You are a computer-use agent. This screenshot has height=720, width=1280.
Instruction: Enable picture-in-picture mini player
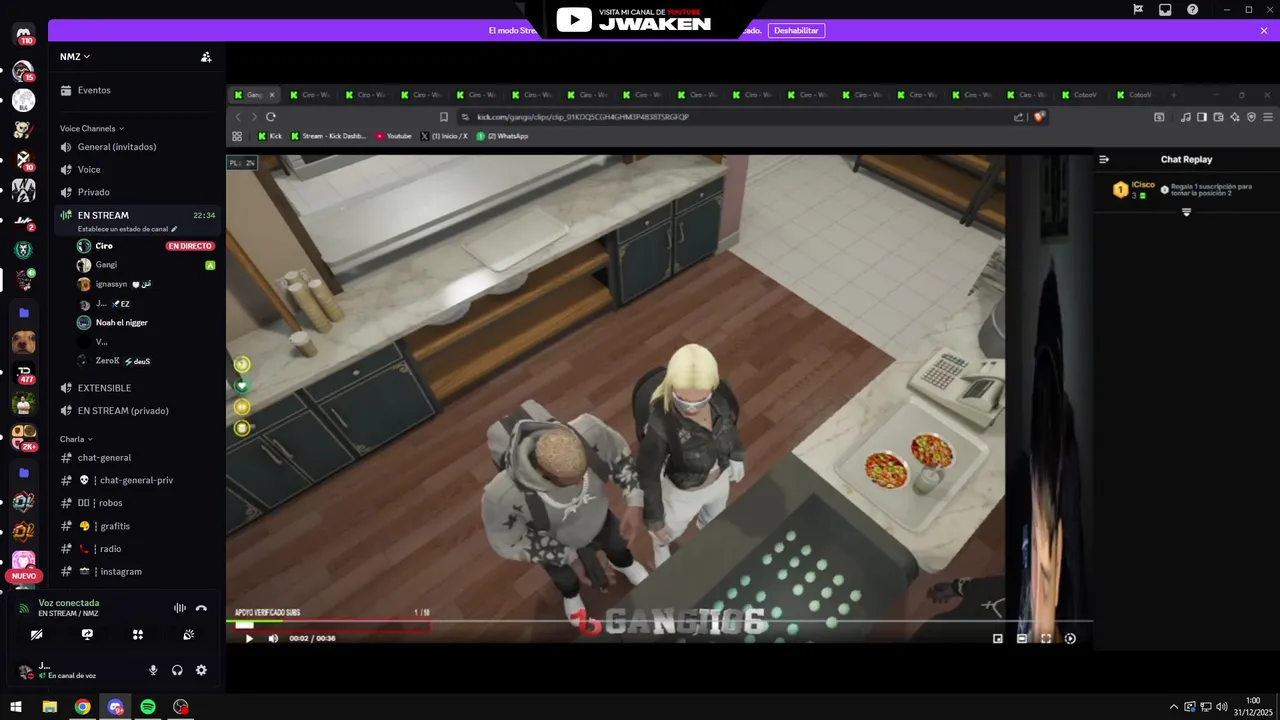pyautogui.click(x=998, y=638)
